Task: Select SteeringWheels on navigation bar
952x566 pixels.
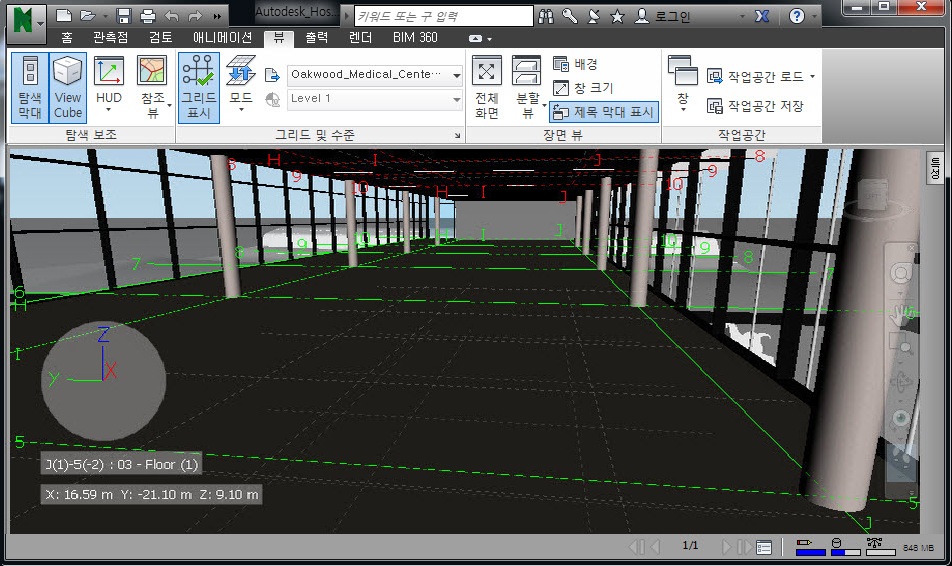Action: tap(901, 274)
